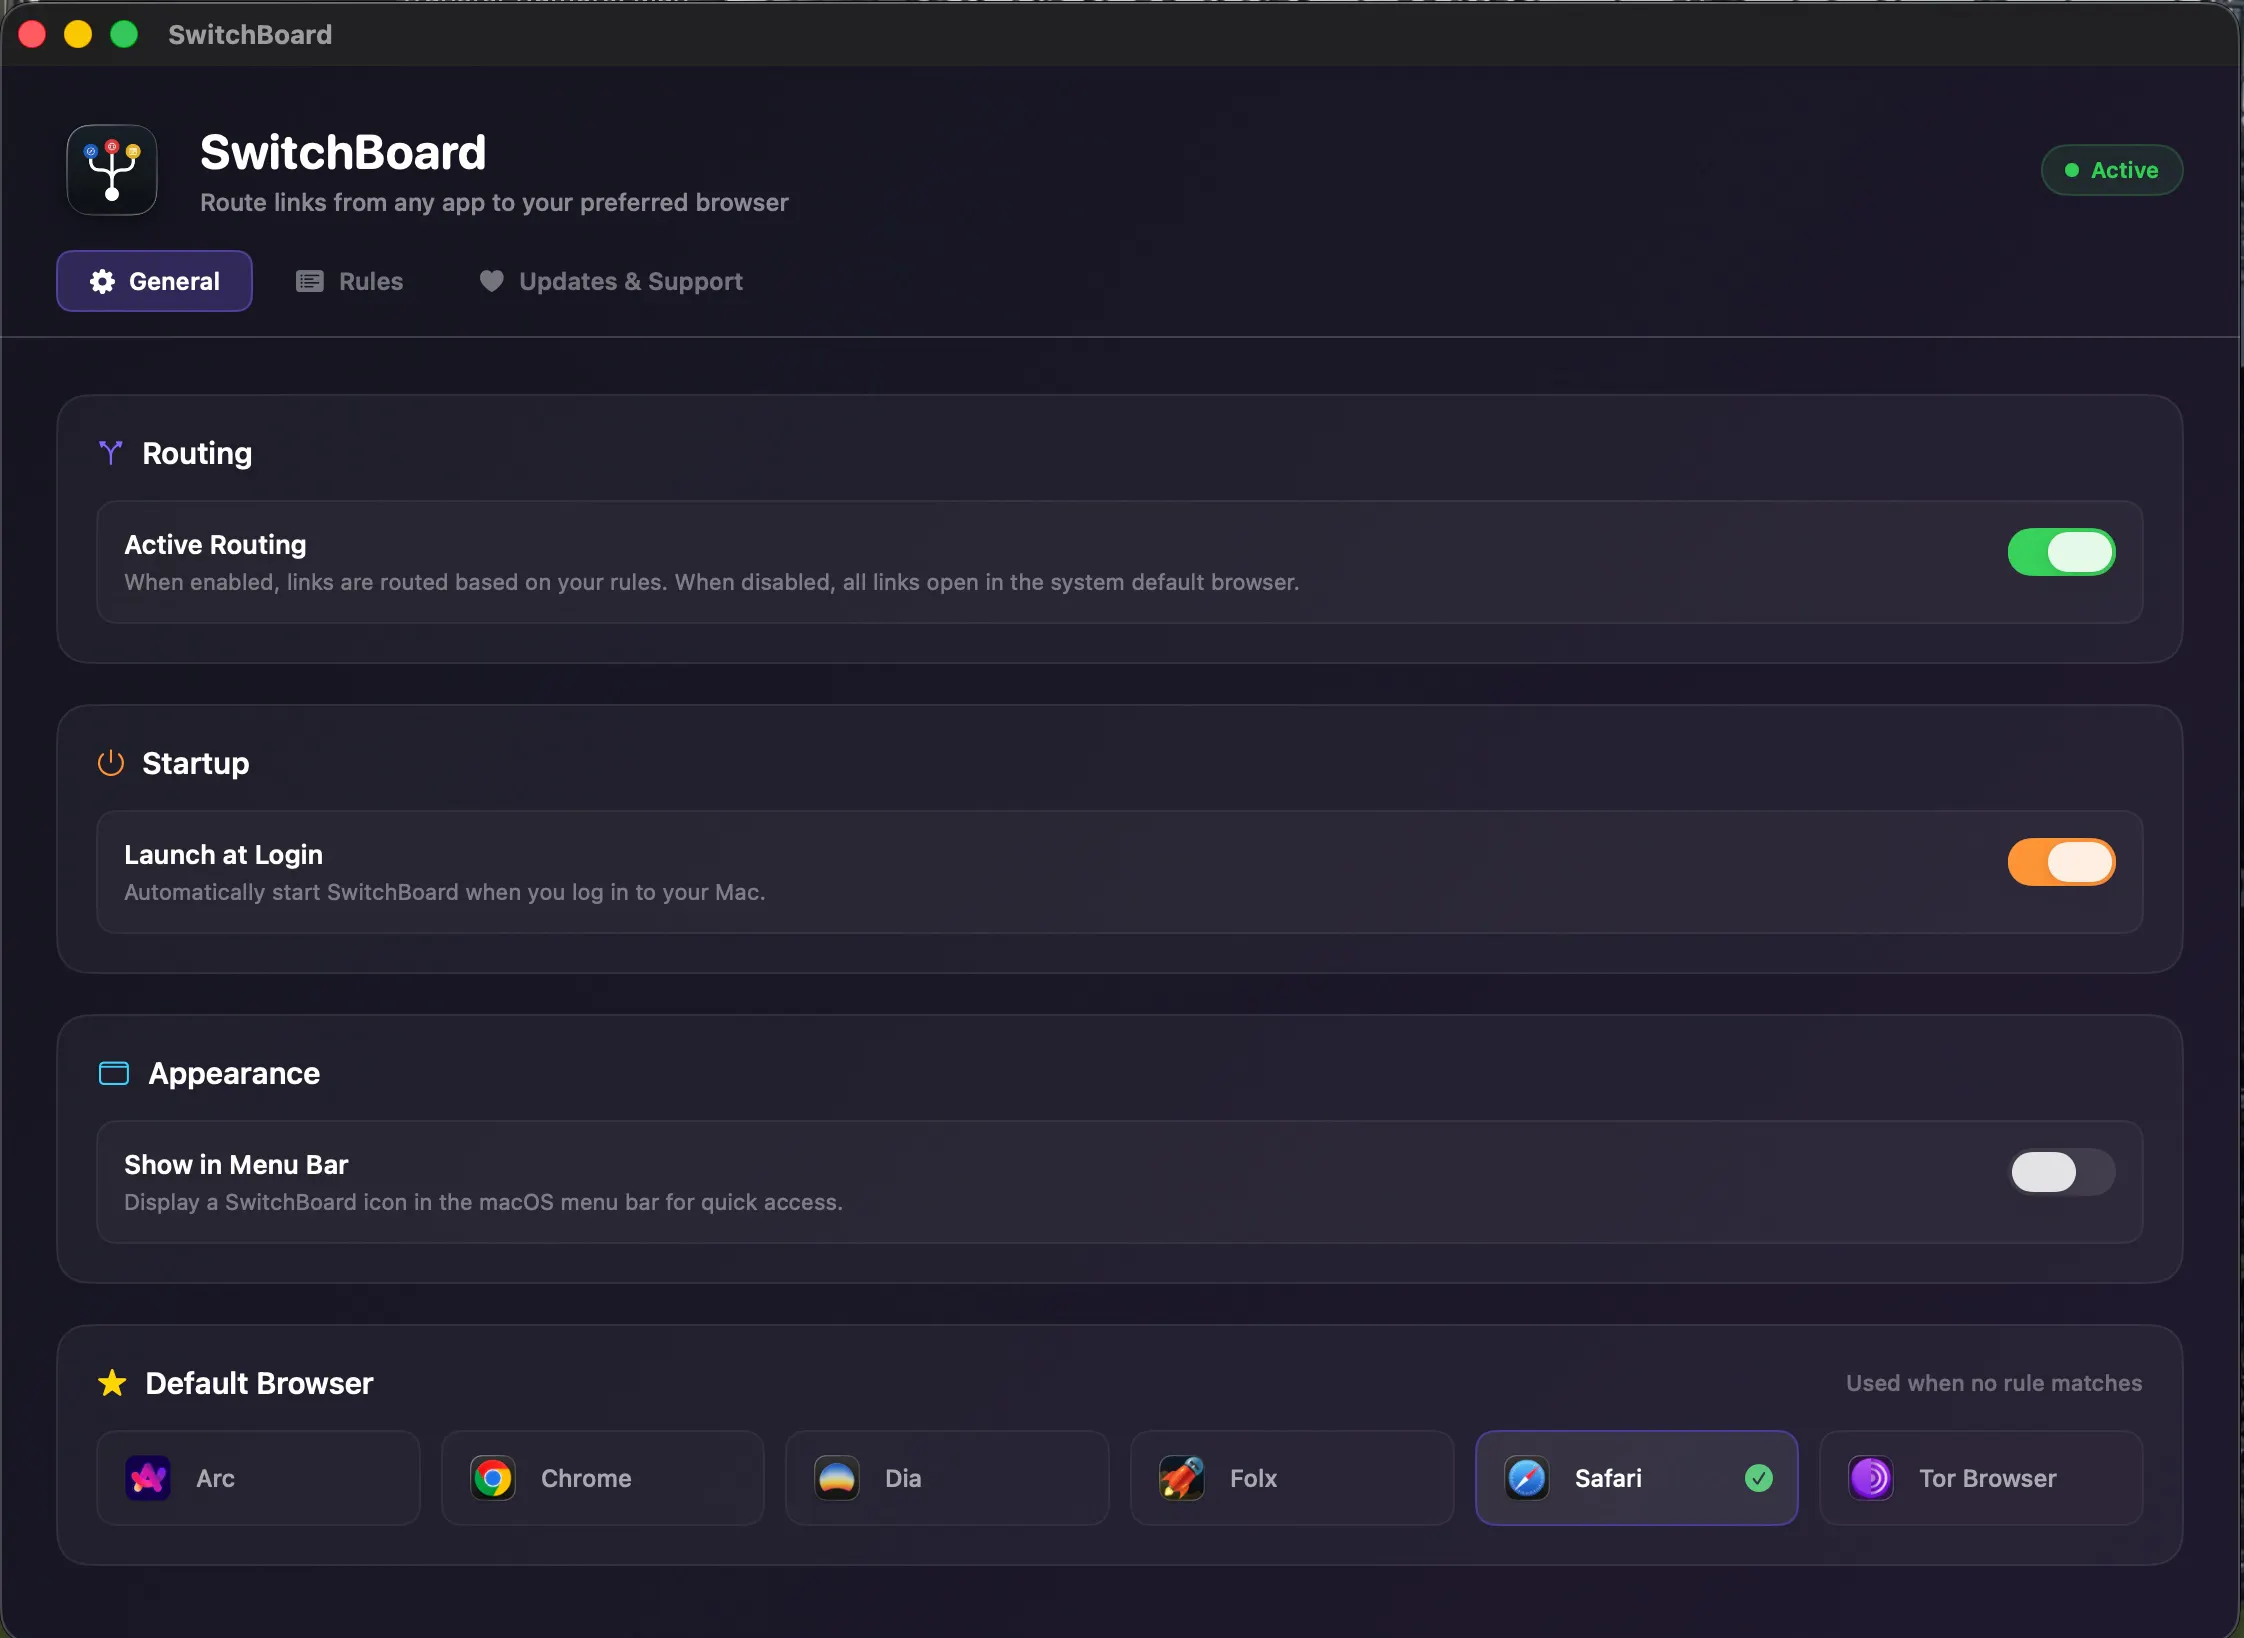Click the Dia browser icon
The image size is (2244, 1638).
(837, 1478)
